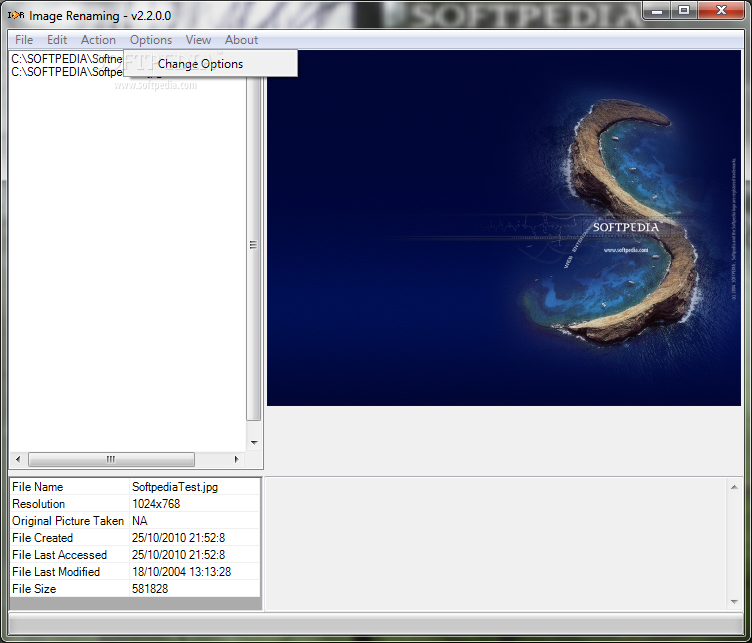The image size is (752, 643).
Task: Click the Softpedia island image preview
Action: point(504,228)
